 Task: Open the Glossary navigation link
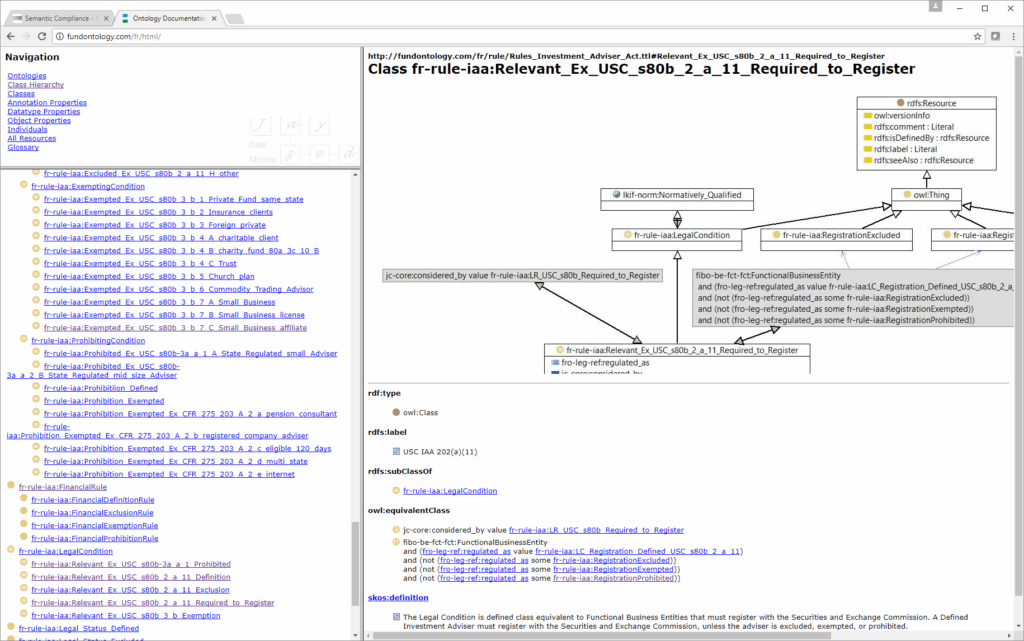pos(24,148)
